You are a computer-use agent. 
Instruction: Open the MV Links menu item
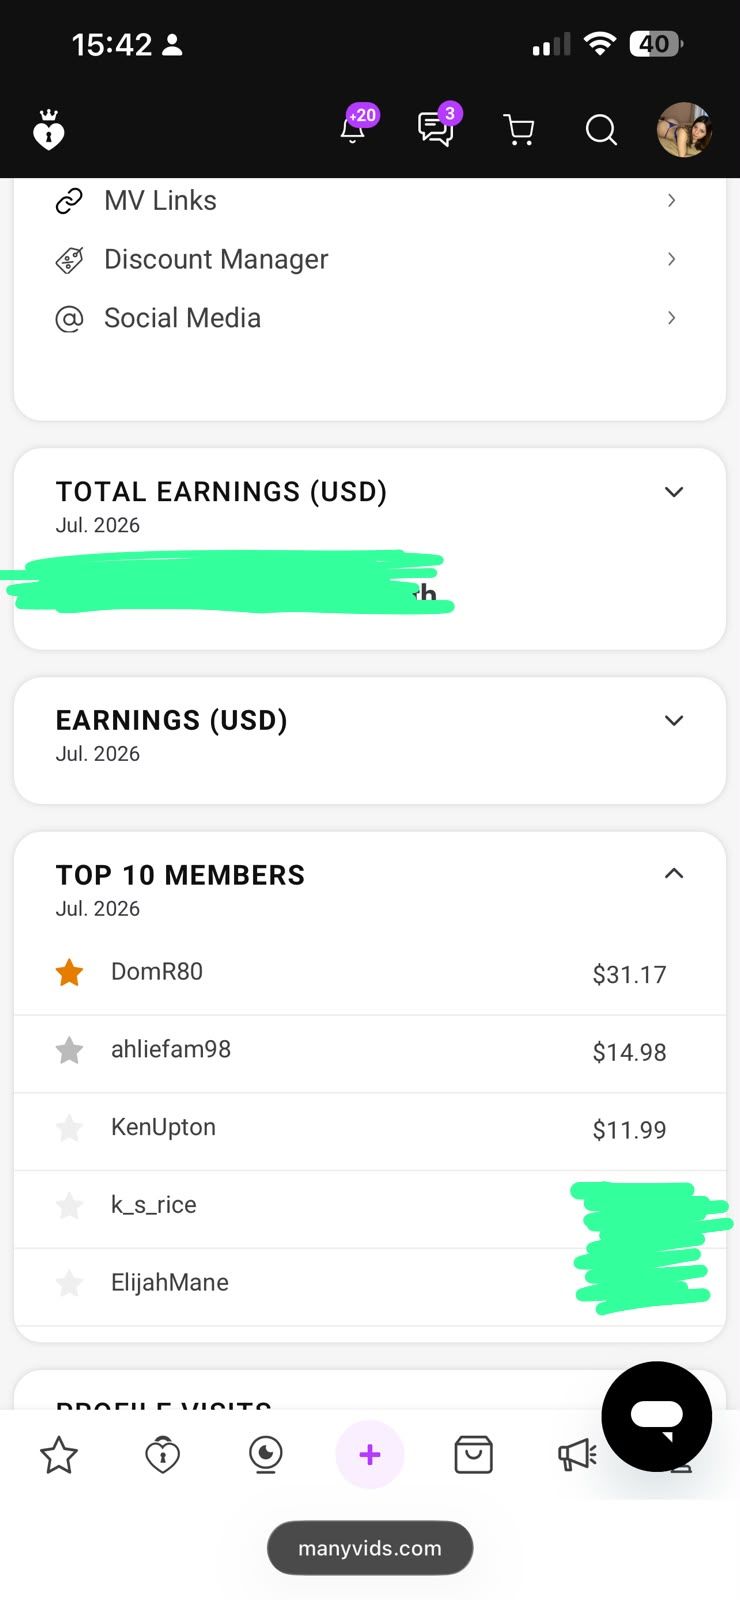[x=369, y=201]
